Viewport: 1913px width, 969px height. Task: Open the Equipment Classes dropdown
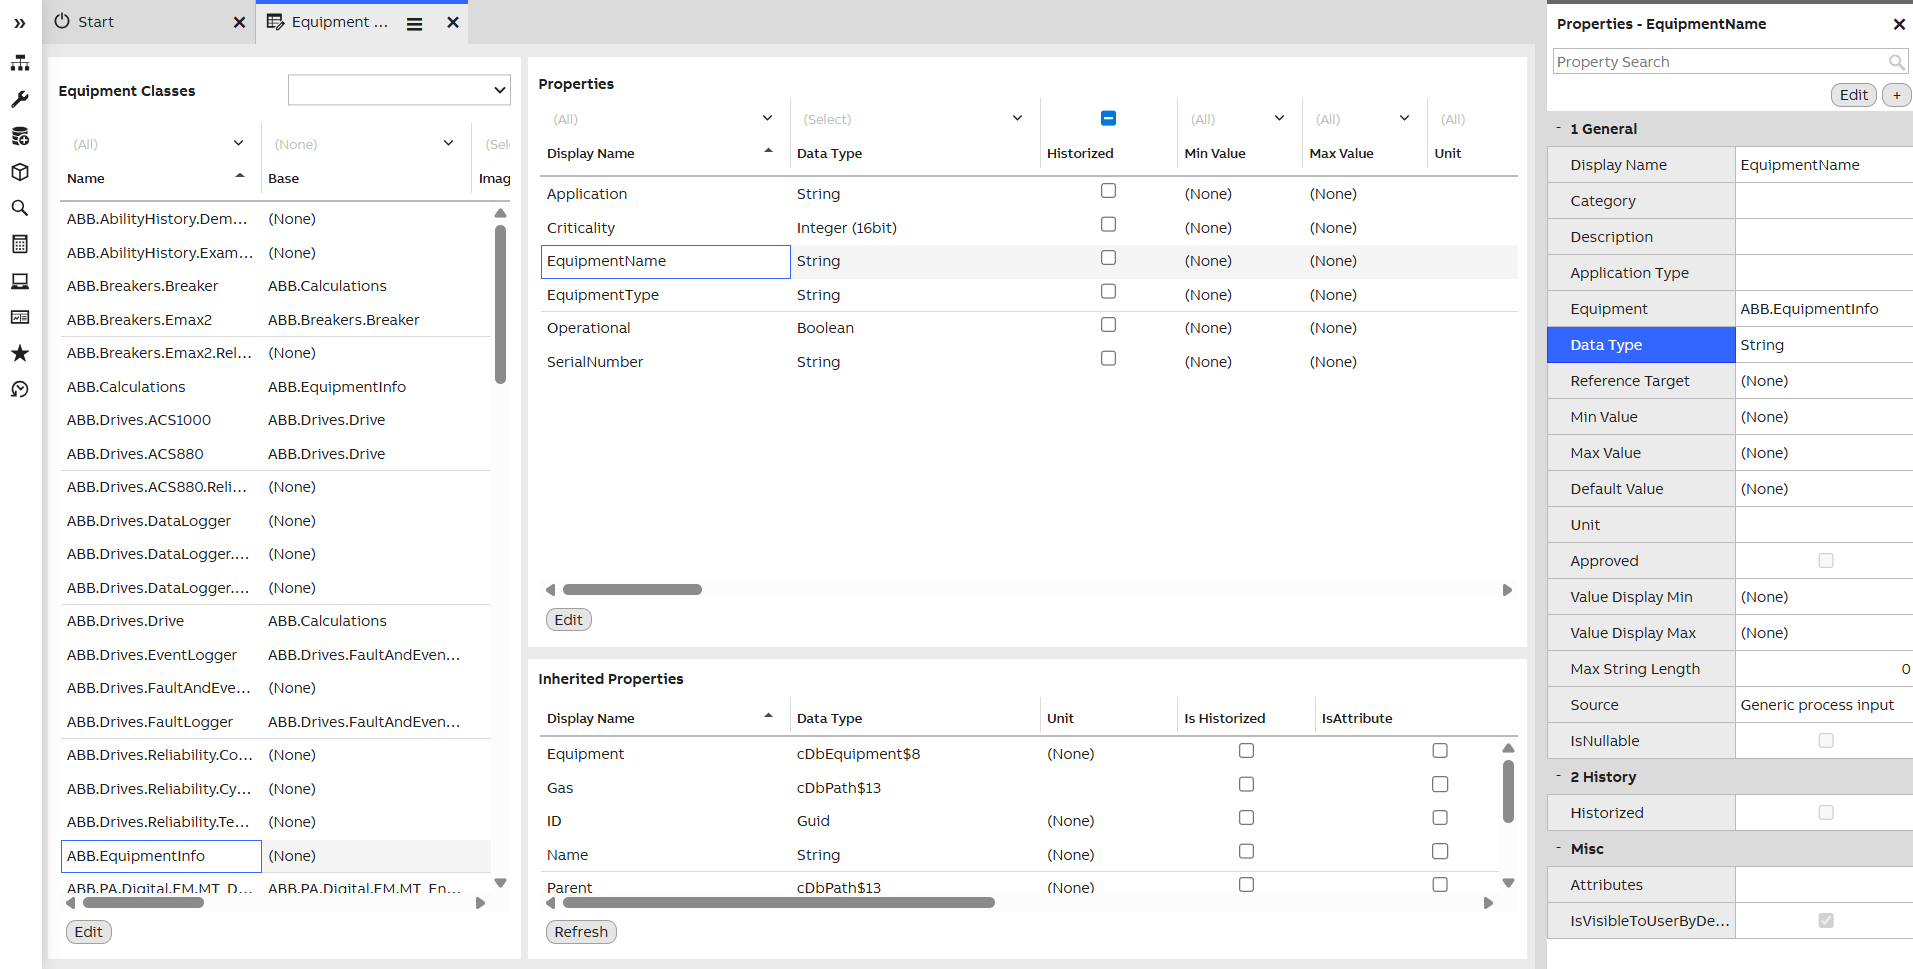click(399, 90)
